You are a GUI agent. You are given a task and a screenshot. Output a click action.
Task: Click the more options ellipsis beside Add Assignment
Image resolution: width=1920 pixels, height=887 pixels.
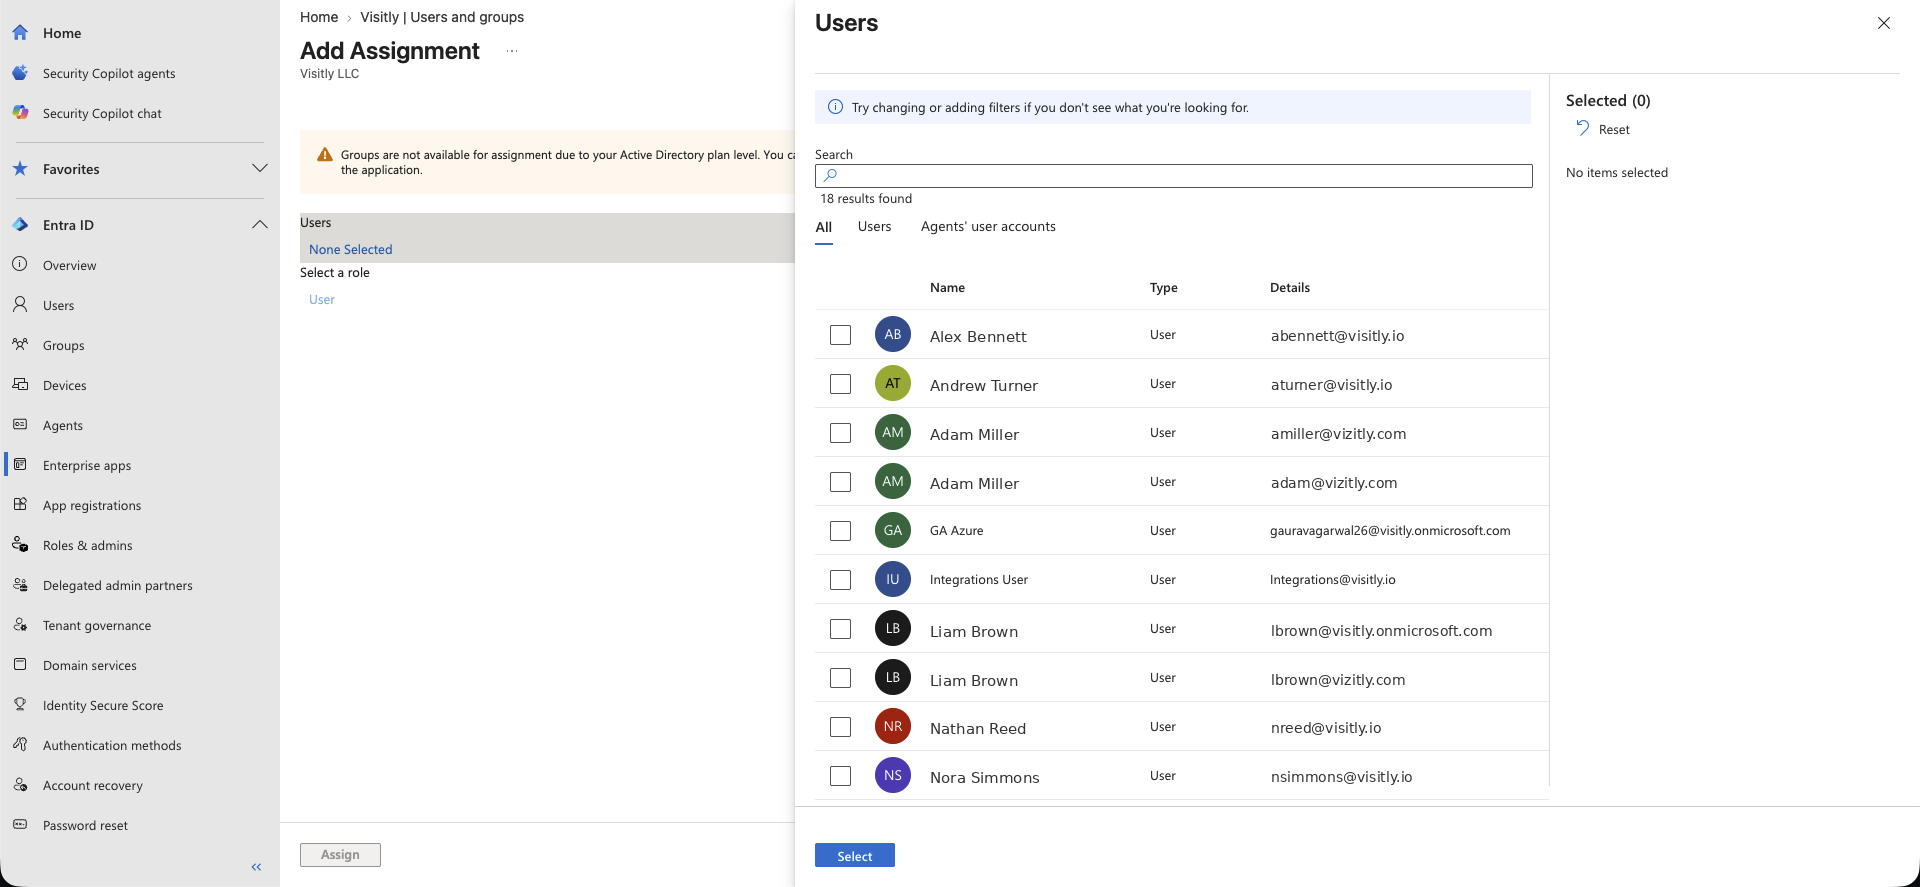512,51
